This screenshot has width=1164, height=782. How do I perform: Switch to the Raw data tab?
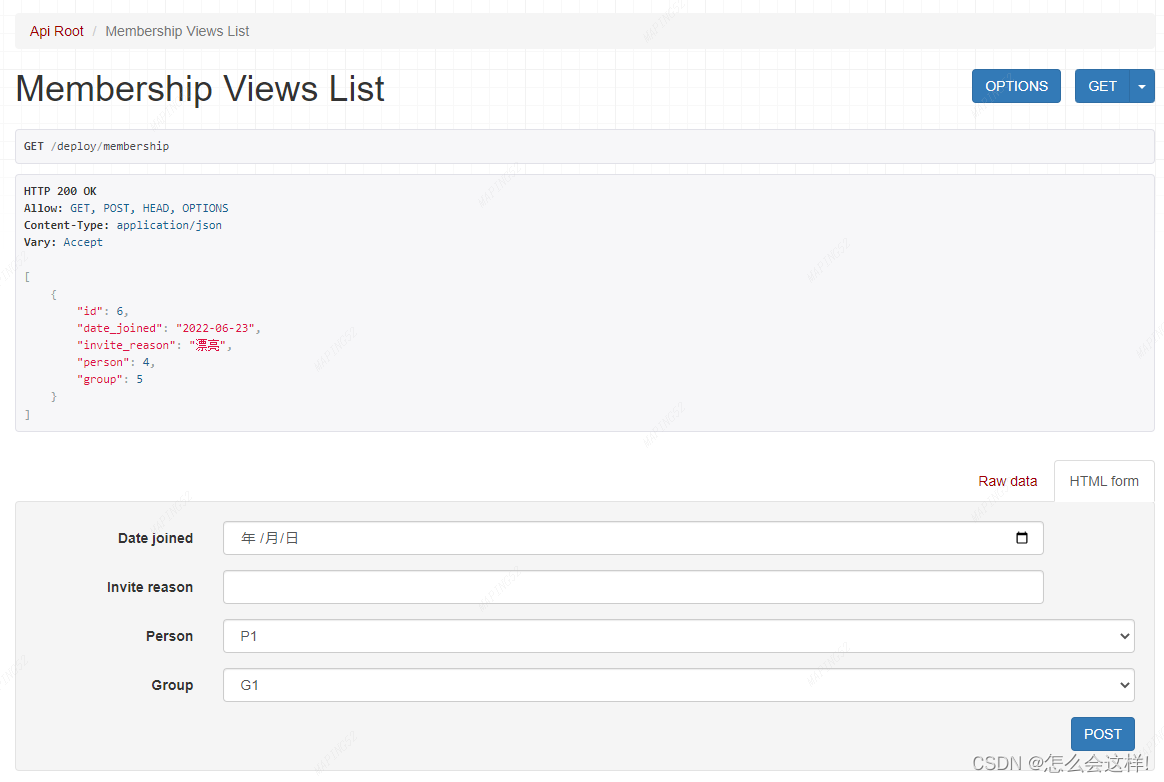point(1007,481)
